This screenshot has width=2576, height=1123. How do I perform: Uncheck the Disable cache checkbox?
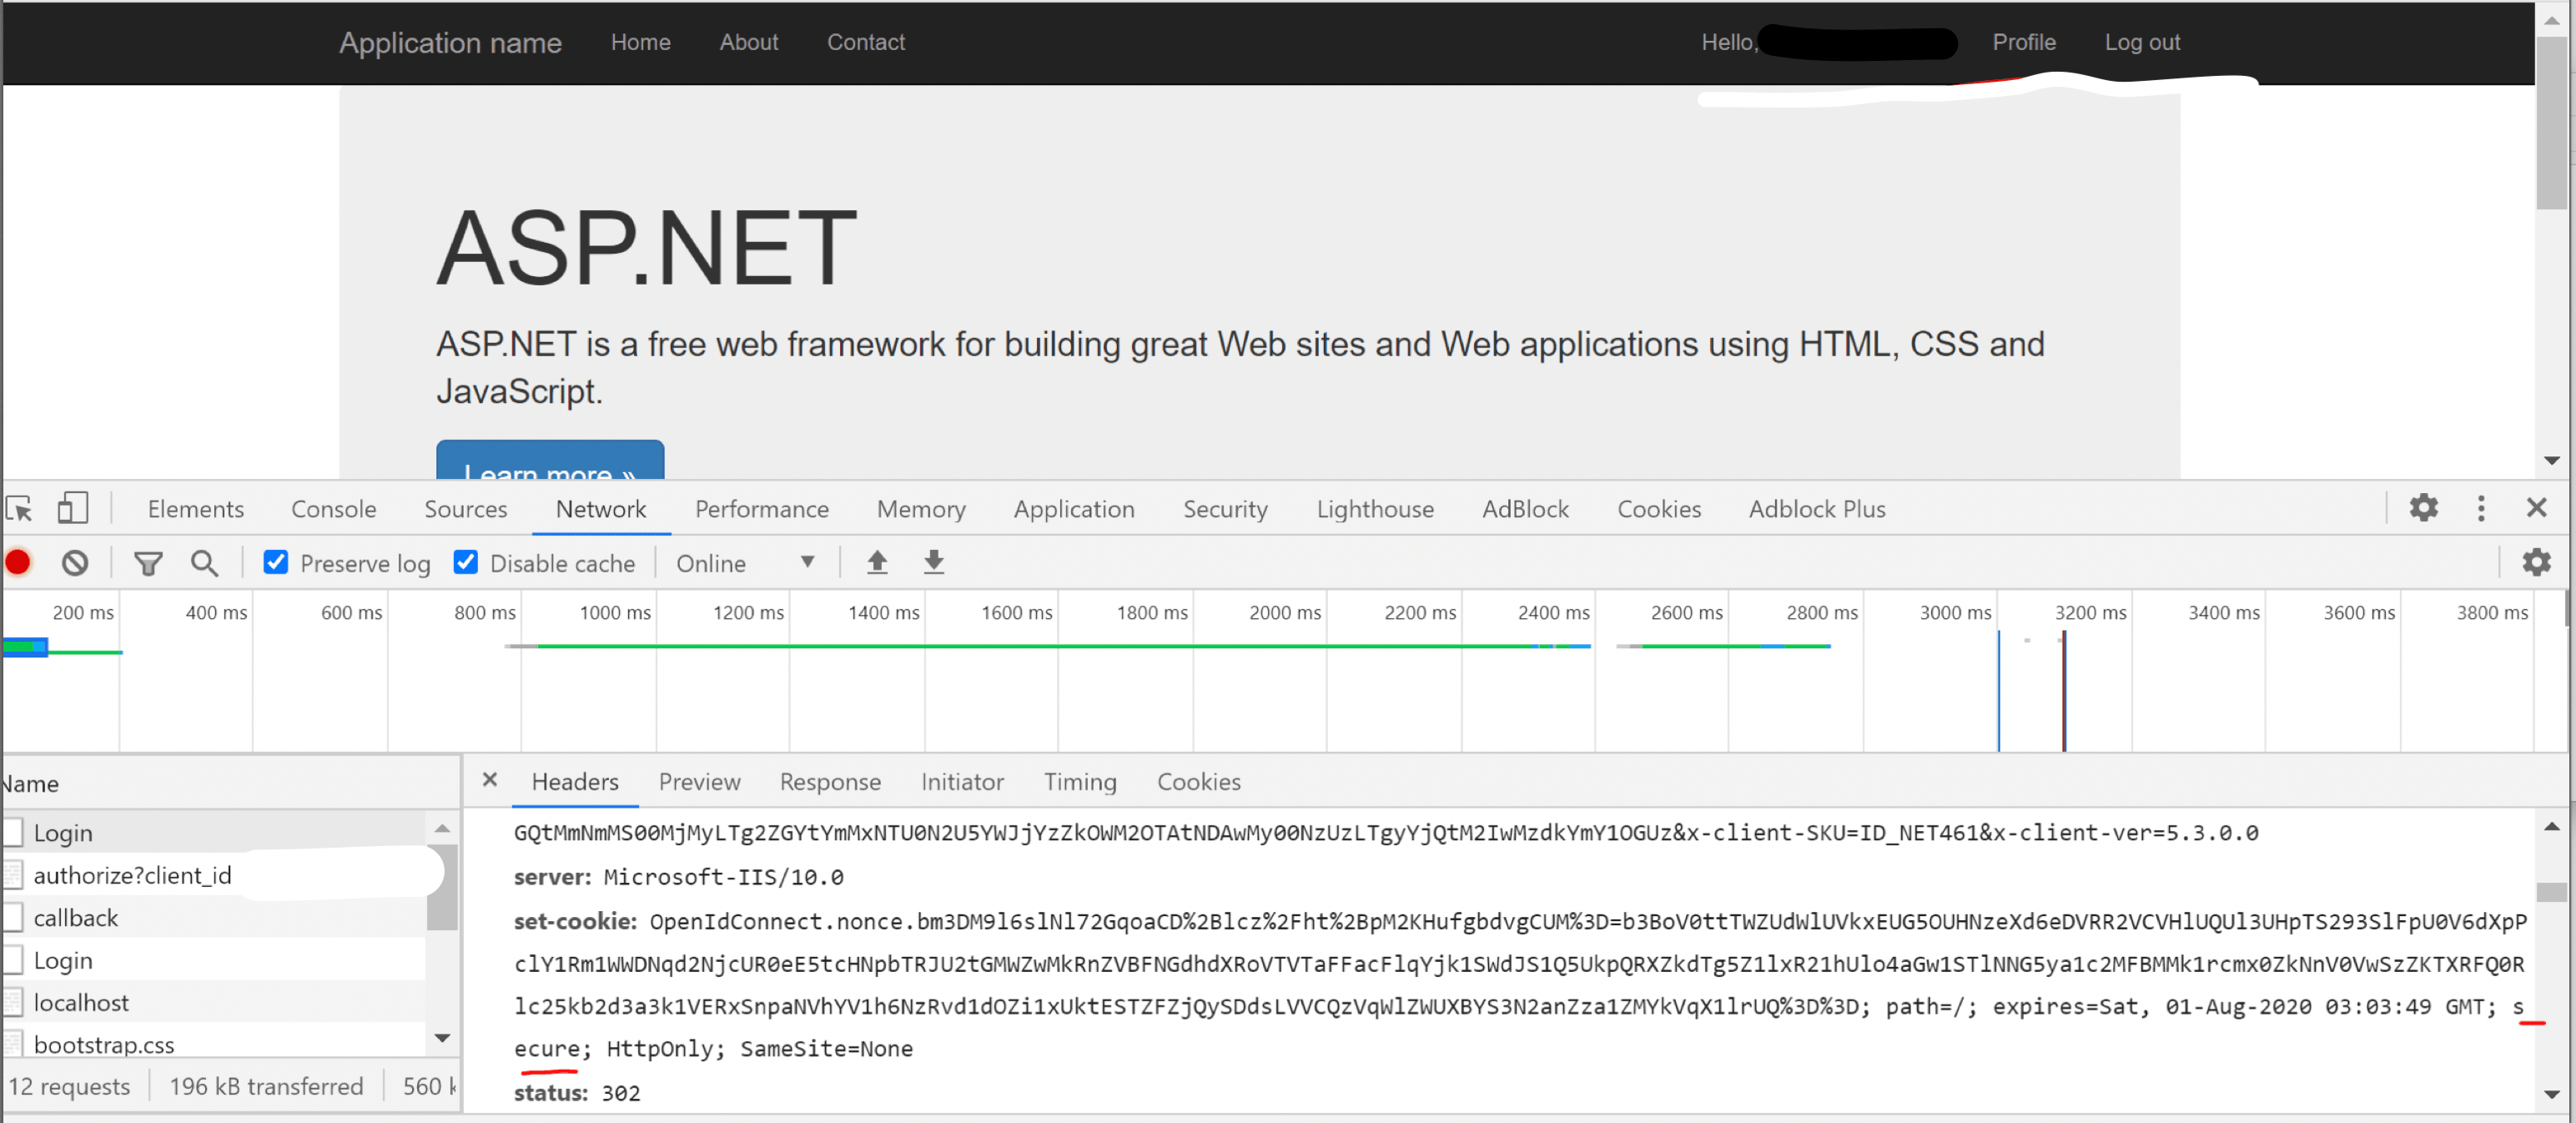click(x=466, y=562)
